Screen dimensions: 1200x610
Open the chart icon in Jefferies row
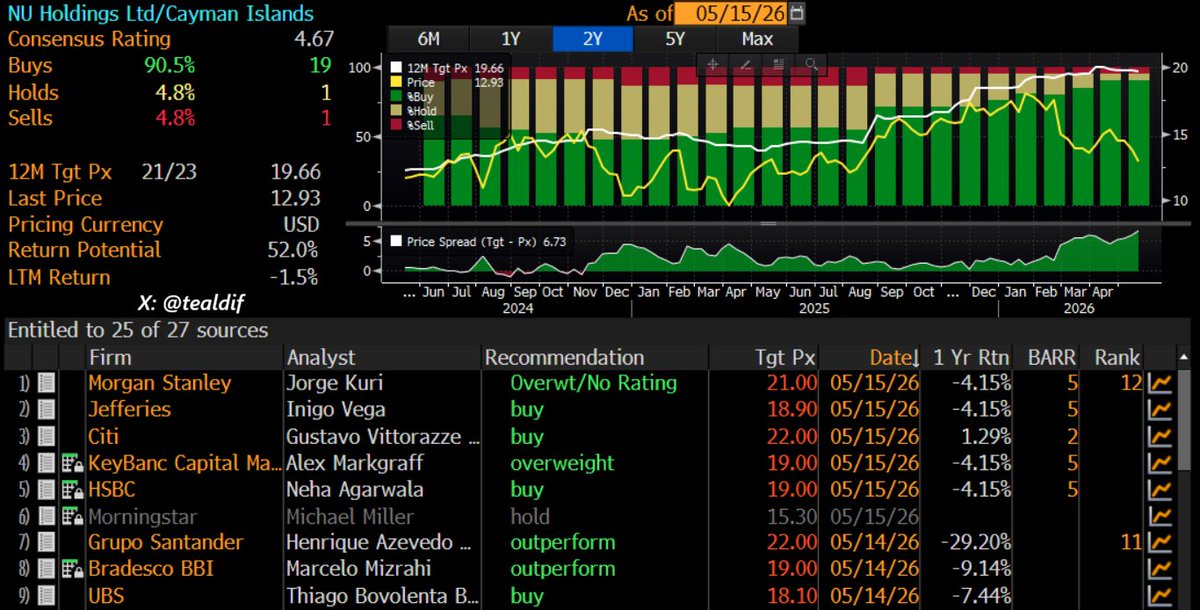tap(1160, 409)
